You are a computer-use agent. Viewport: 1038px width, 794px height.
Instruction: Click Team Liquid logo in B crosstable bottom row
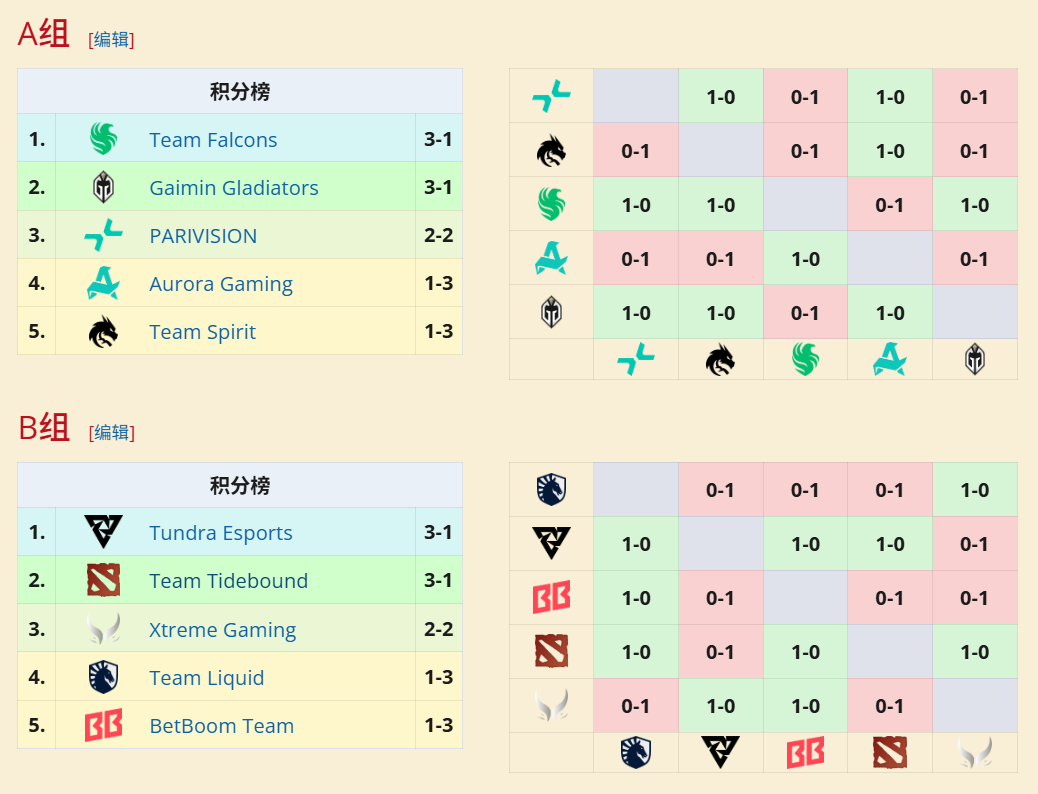(636, 753)
